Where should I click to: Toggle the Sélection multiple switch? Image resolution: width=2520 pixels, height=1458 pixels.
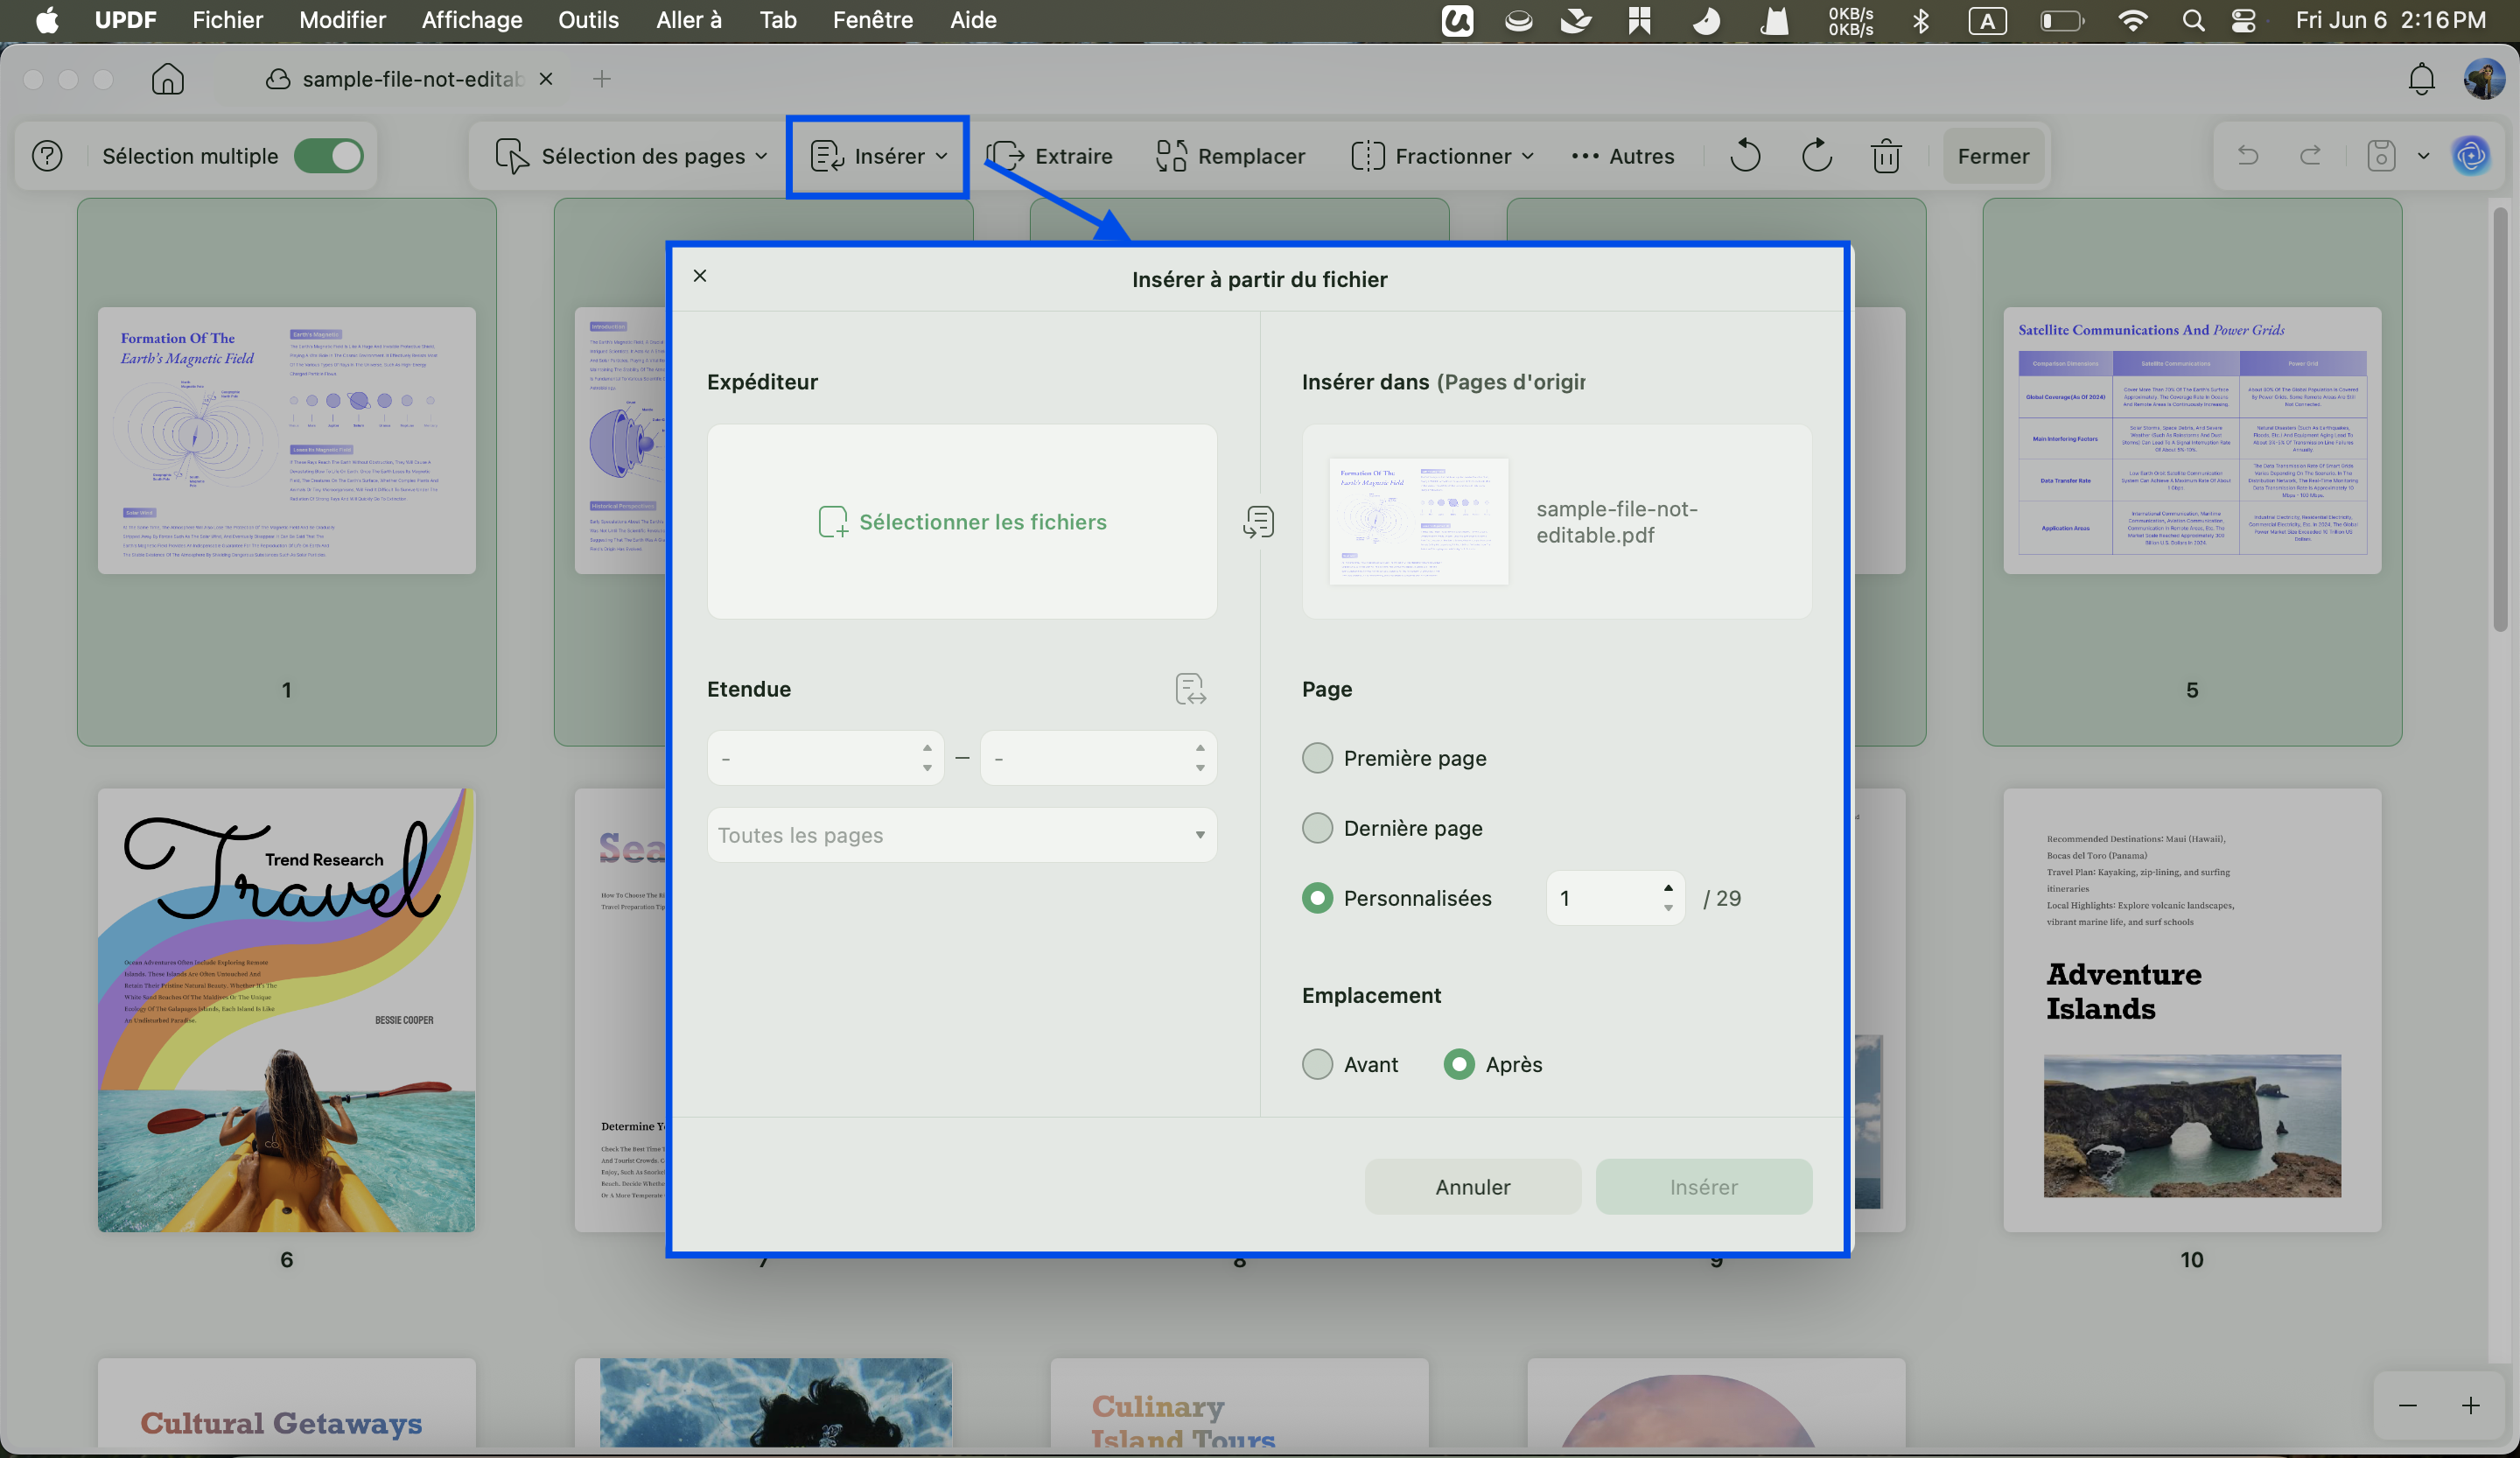coord(329,156)
